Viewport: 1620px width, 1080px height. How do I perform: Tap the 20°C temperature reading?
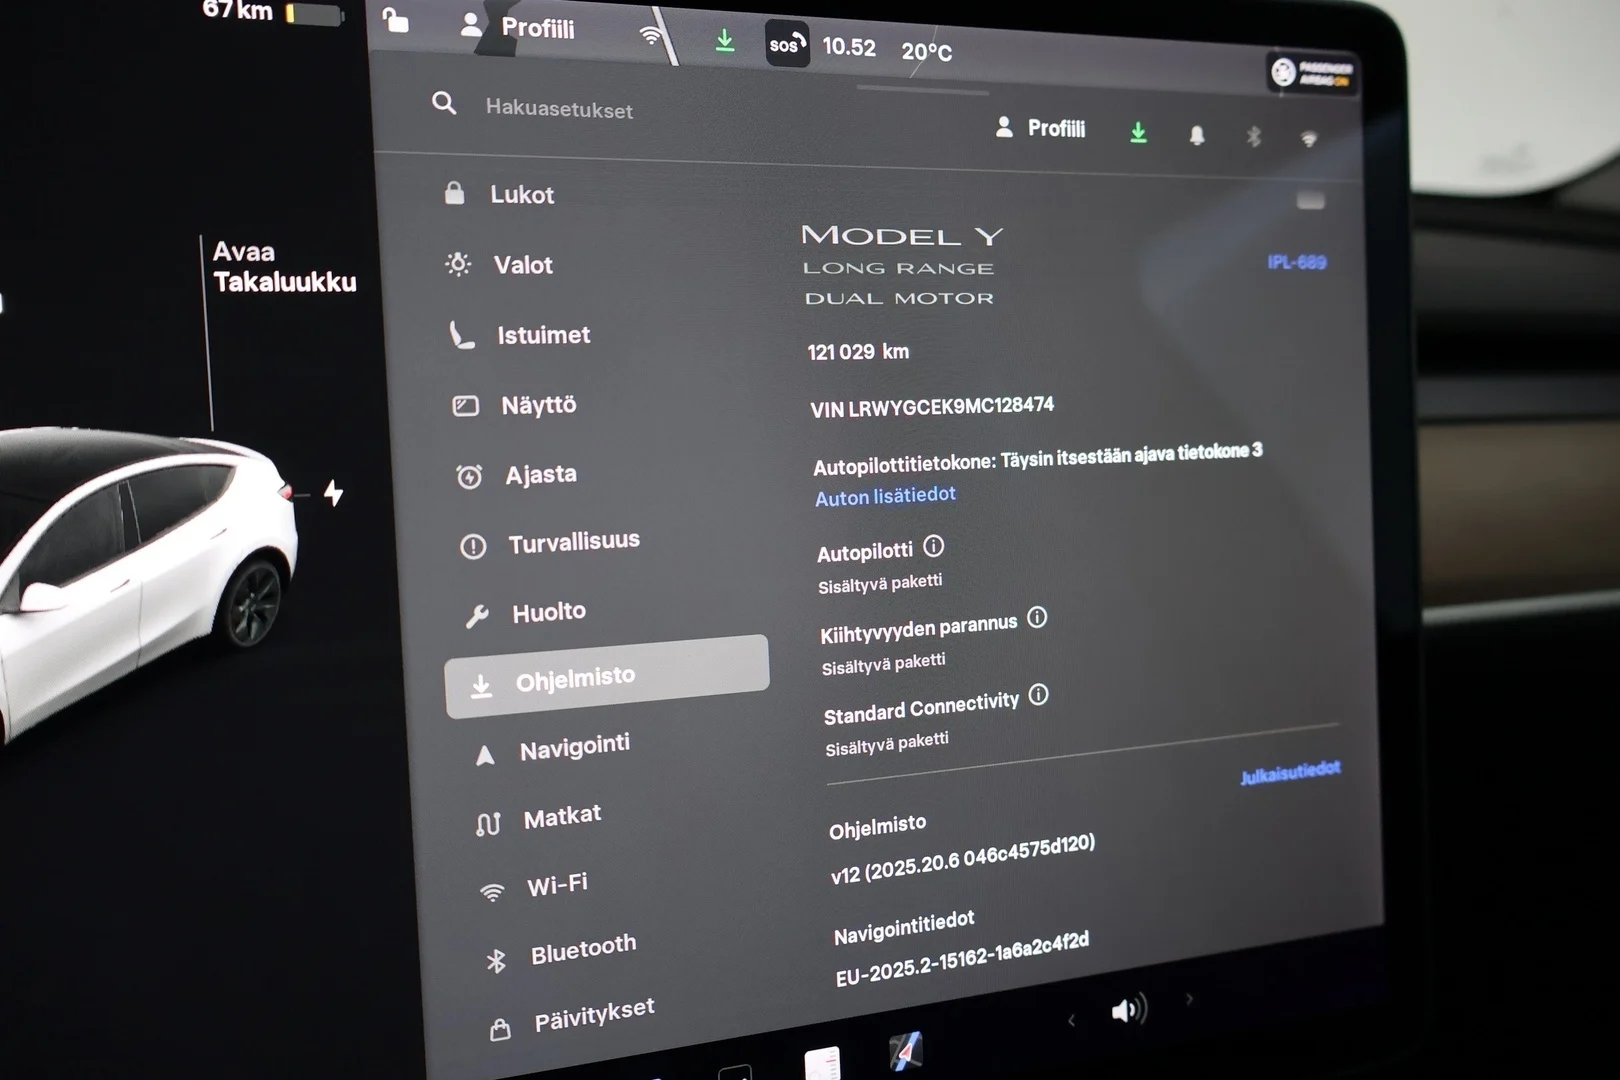tap(927, 51)
